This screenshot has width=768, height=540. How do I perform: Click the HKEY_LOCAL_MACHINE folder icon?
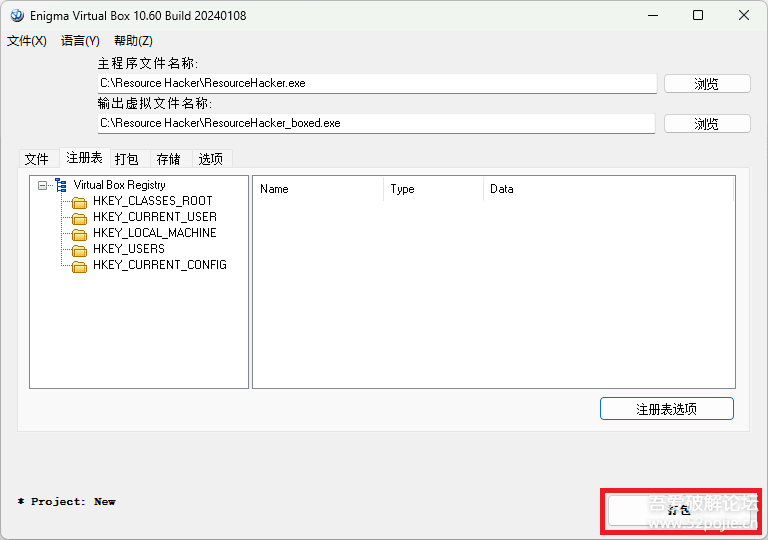coord(79,234)
